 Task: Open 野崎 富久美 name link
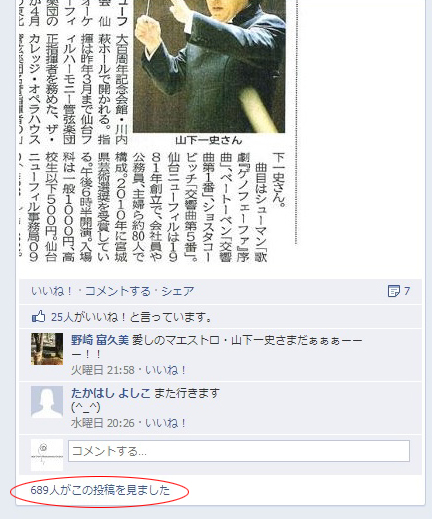(100, 340)
